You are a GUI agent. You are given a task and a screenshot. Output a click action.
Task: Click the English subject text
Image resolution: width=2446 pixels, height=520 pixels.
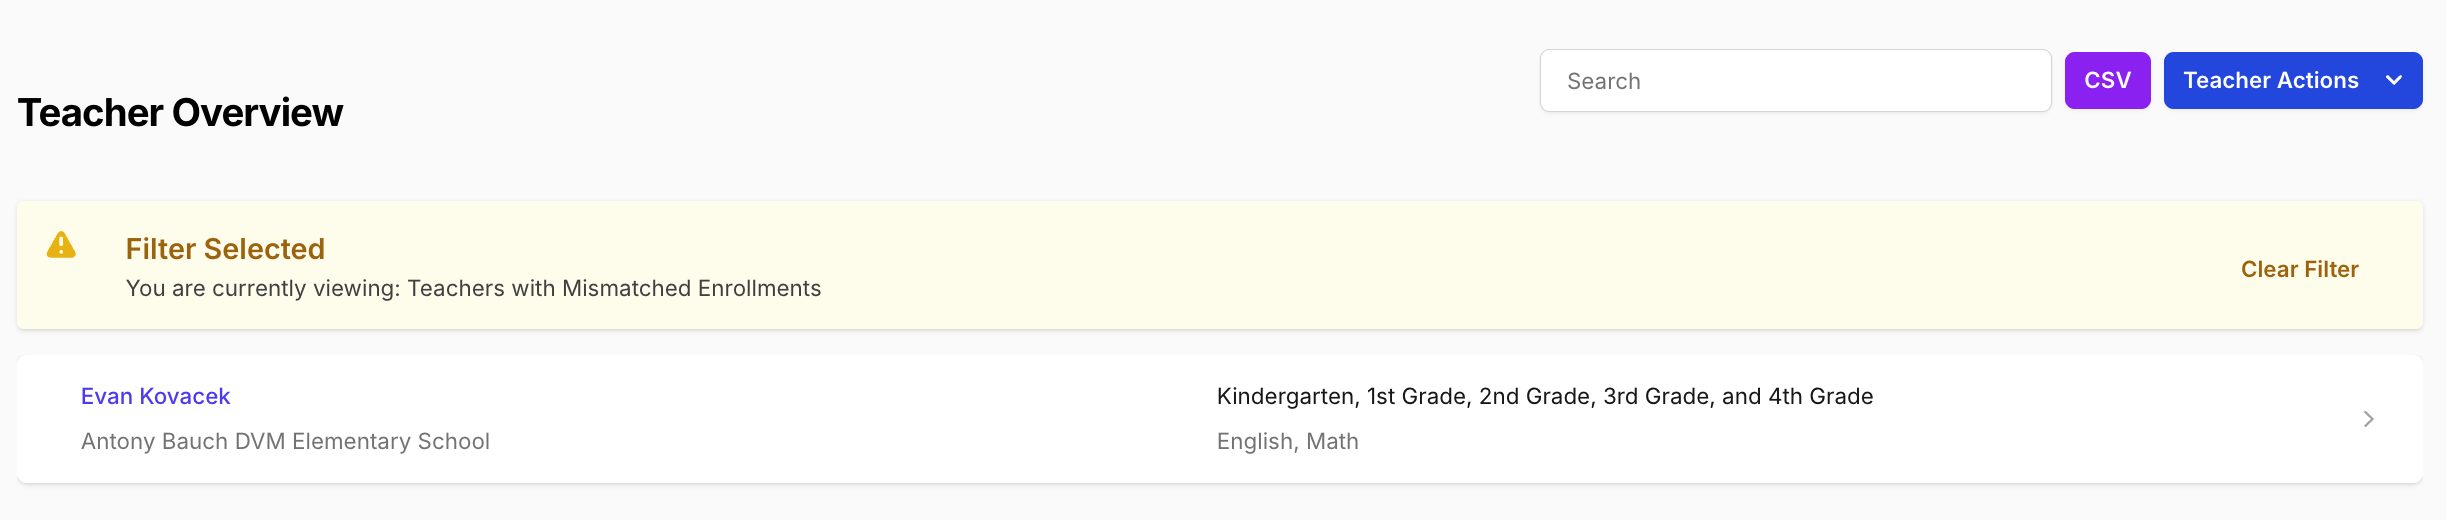pos(1256,441)
